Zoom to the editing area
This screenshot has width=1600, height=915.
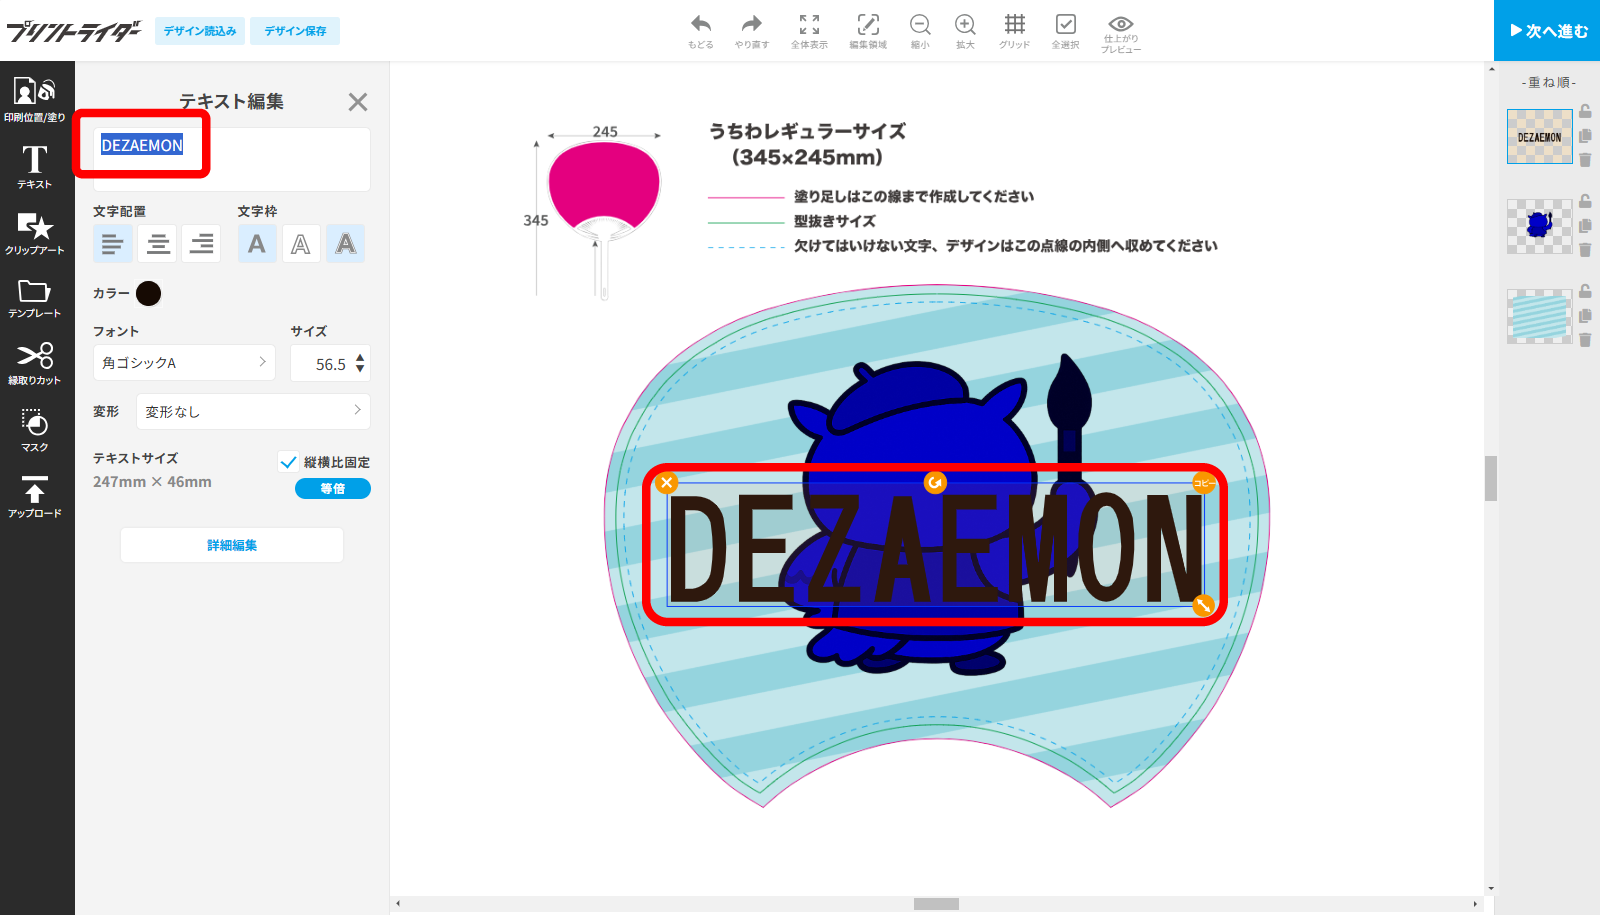click(x=868, y=31)
